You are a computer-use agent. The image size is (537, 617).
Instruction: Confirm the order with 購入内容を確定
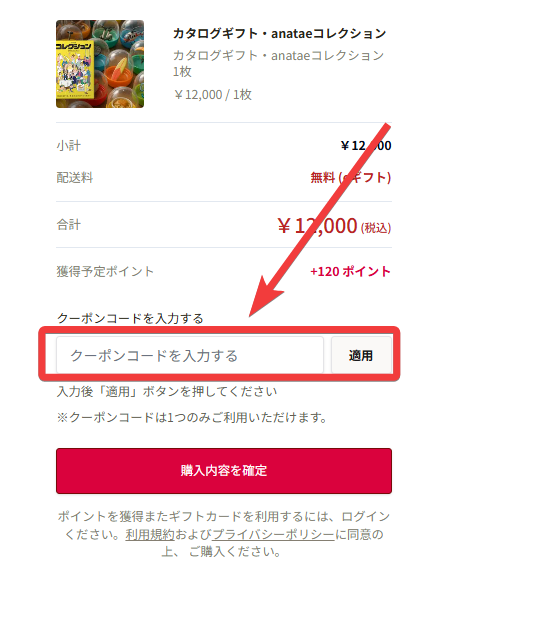point(224,471)
